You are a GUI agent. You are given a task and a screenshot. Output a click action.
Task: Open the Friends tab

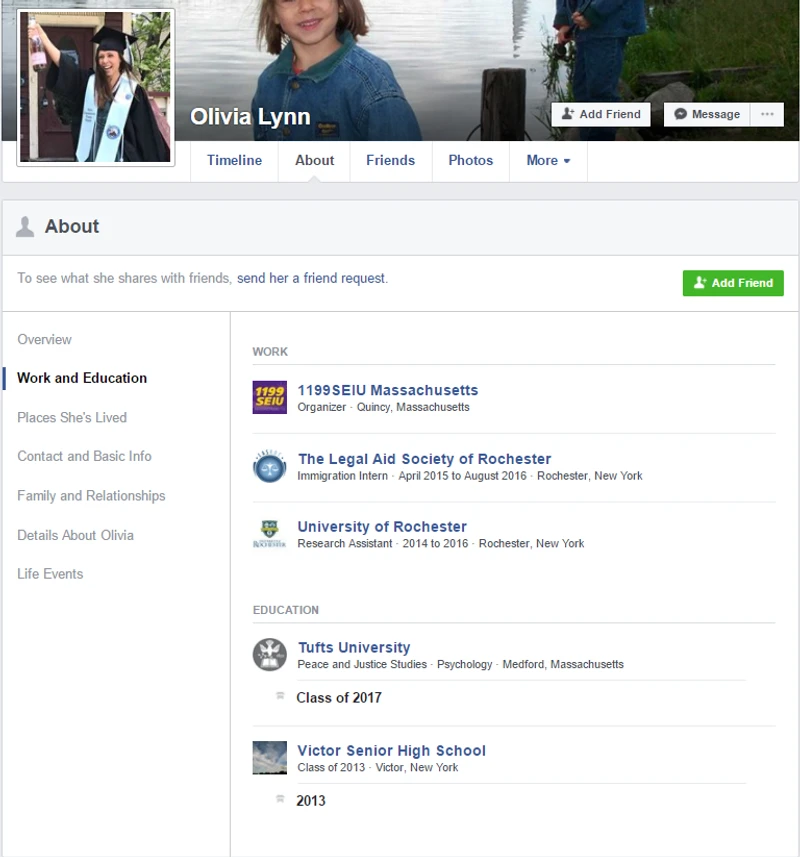point(391,160)
